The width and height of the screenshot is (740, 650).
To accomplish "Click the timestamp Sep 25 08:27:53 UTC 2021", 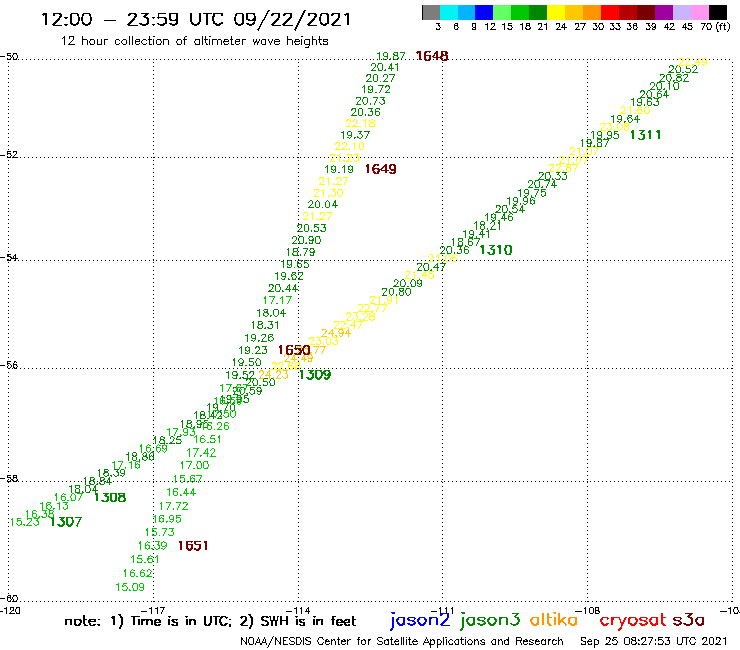I will tap(654, 641).
